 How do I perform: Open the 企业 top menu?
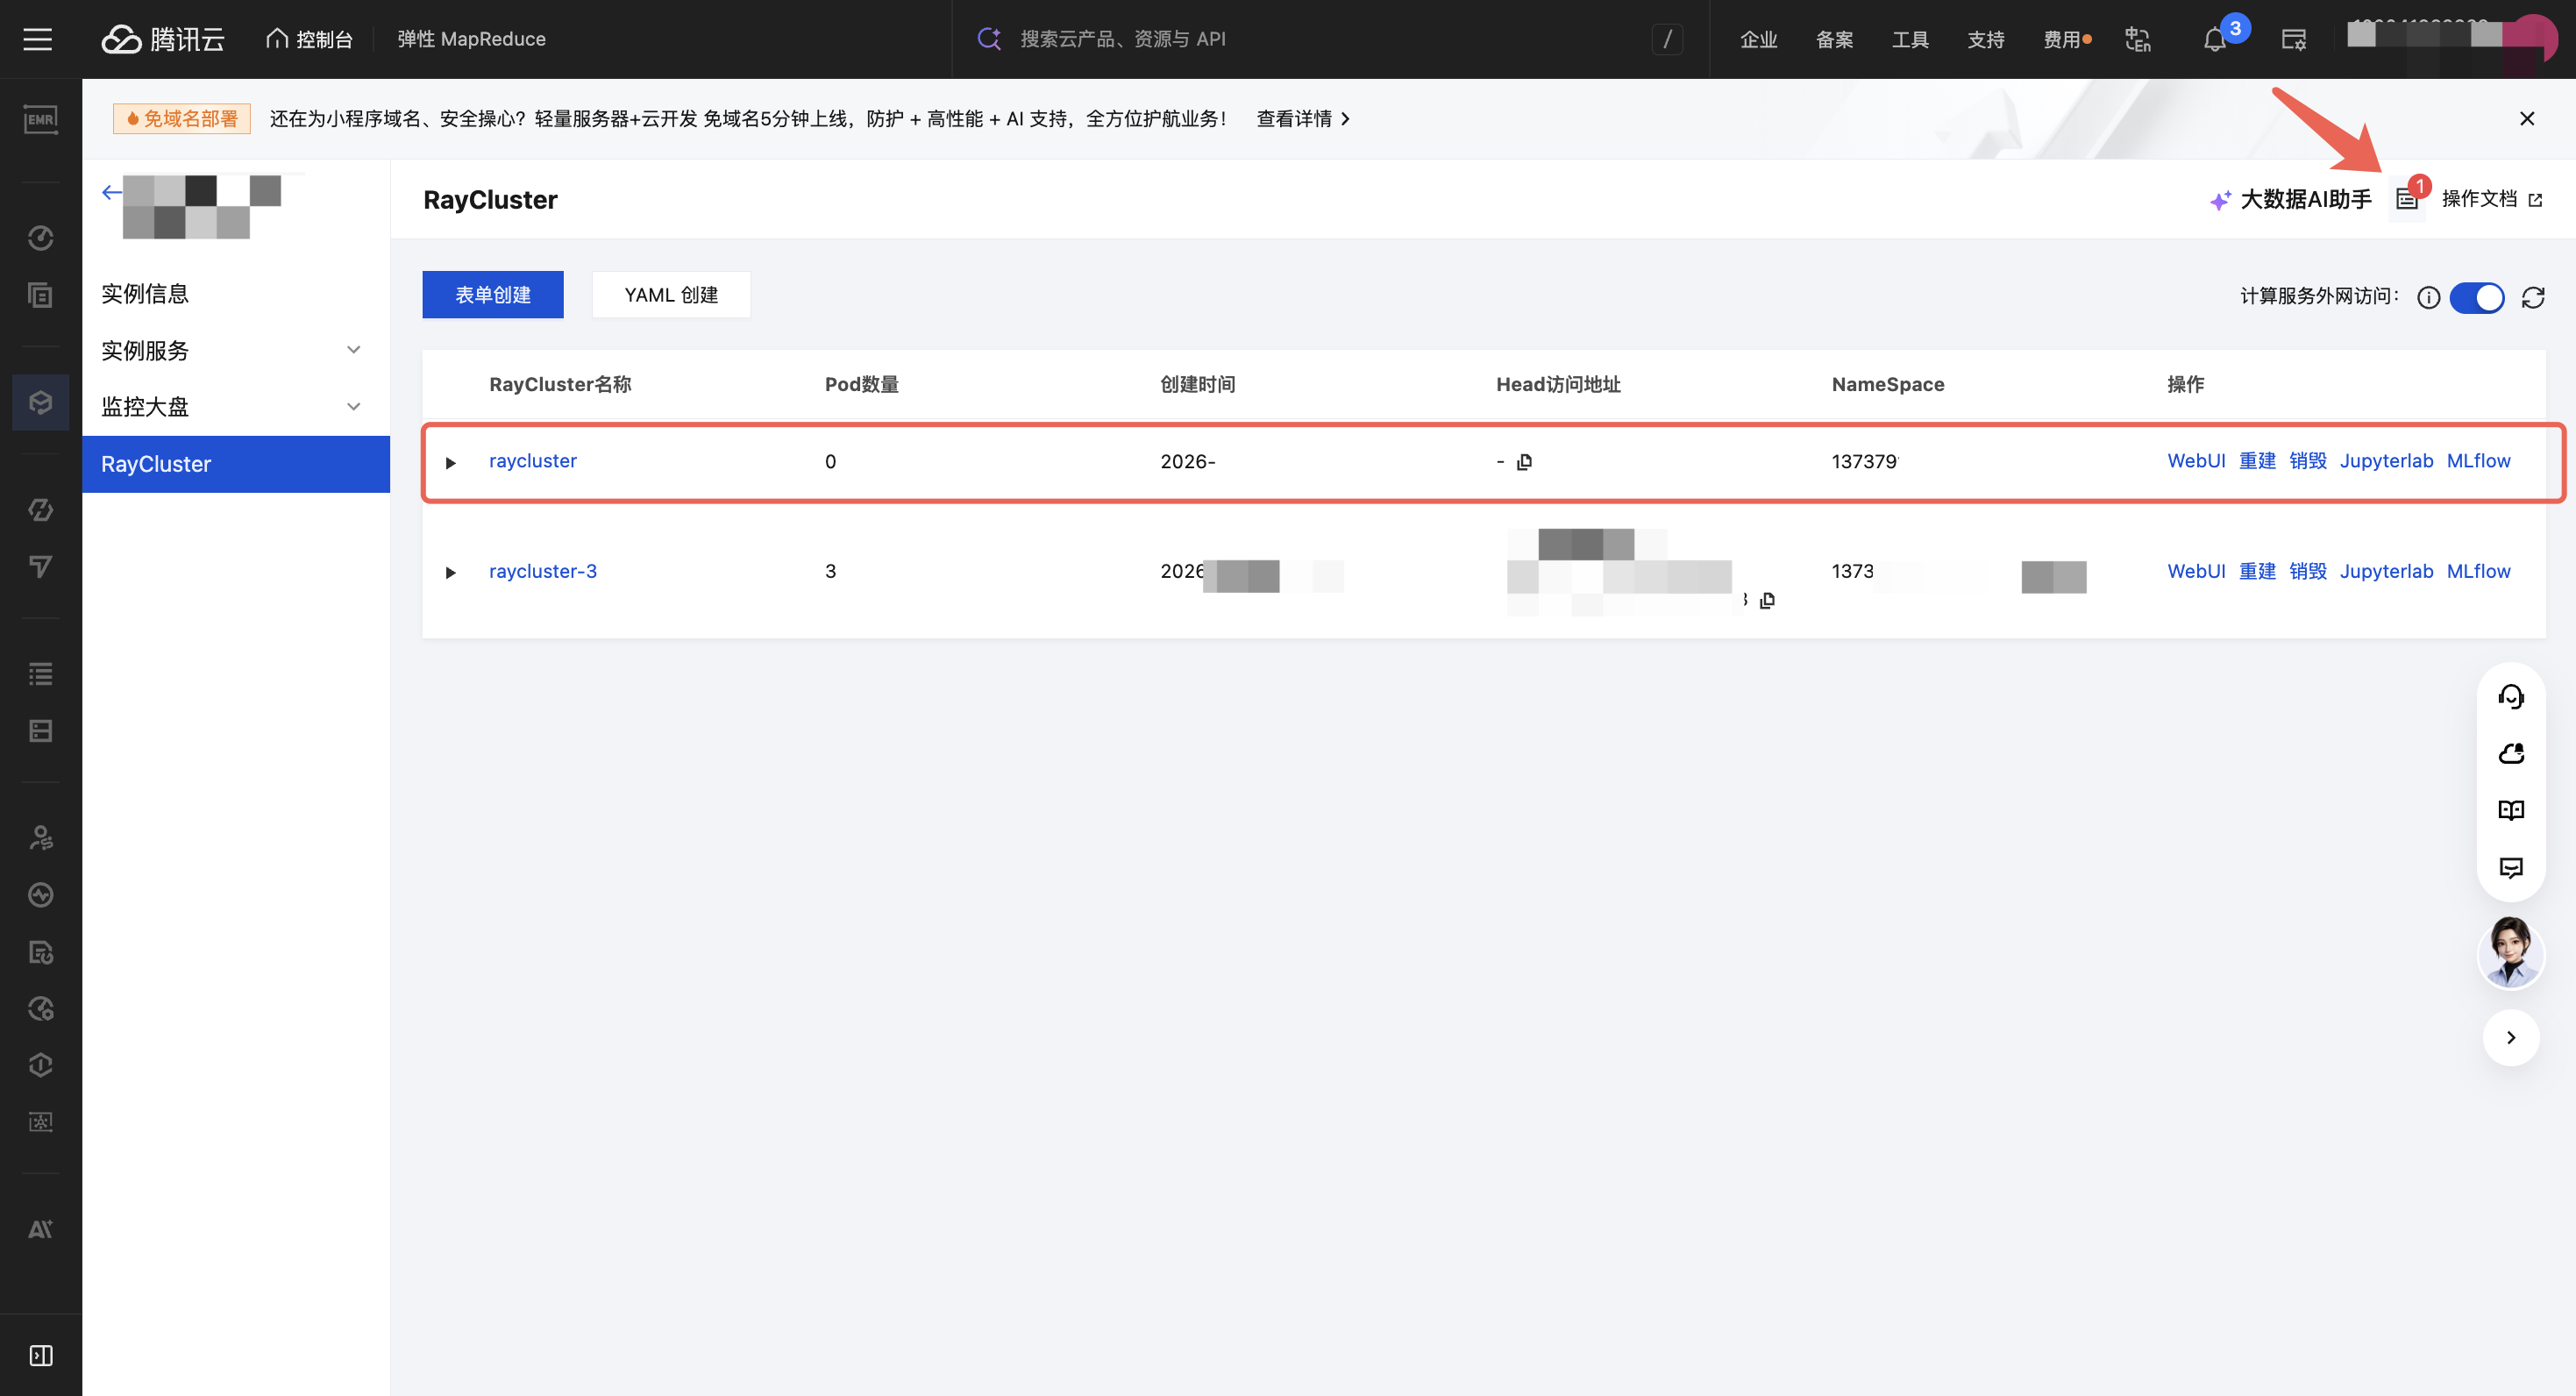[1759, 39]
